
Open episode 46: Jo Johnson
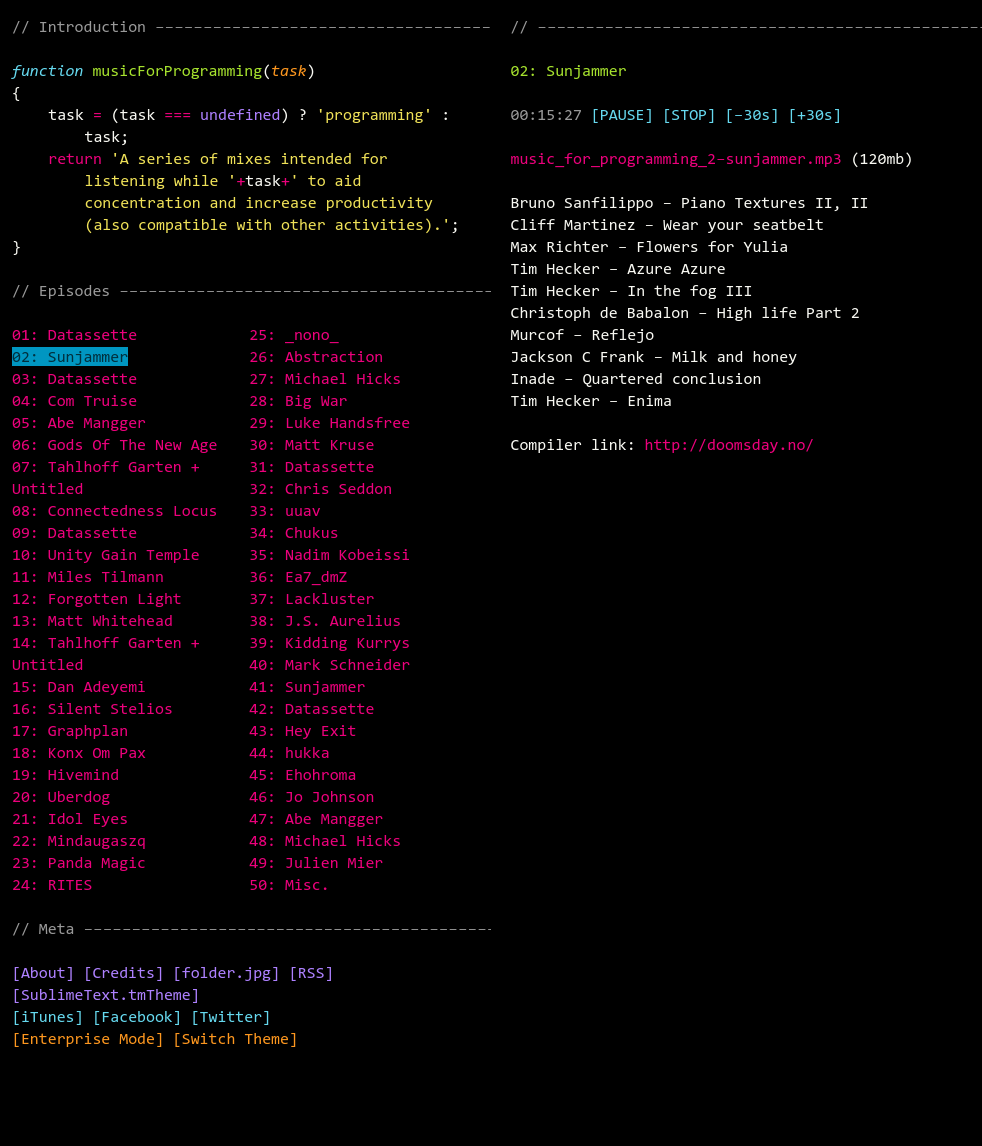312,797
